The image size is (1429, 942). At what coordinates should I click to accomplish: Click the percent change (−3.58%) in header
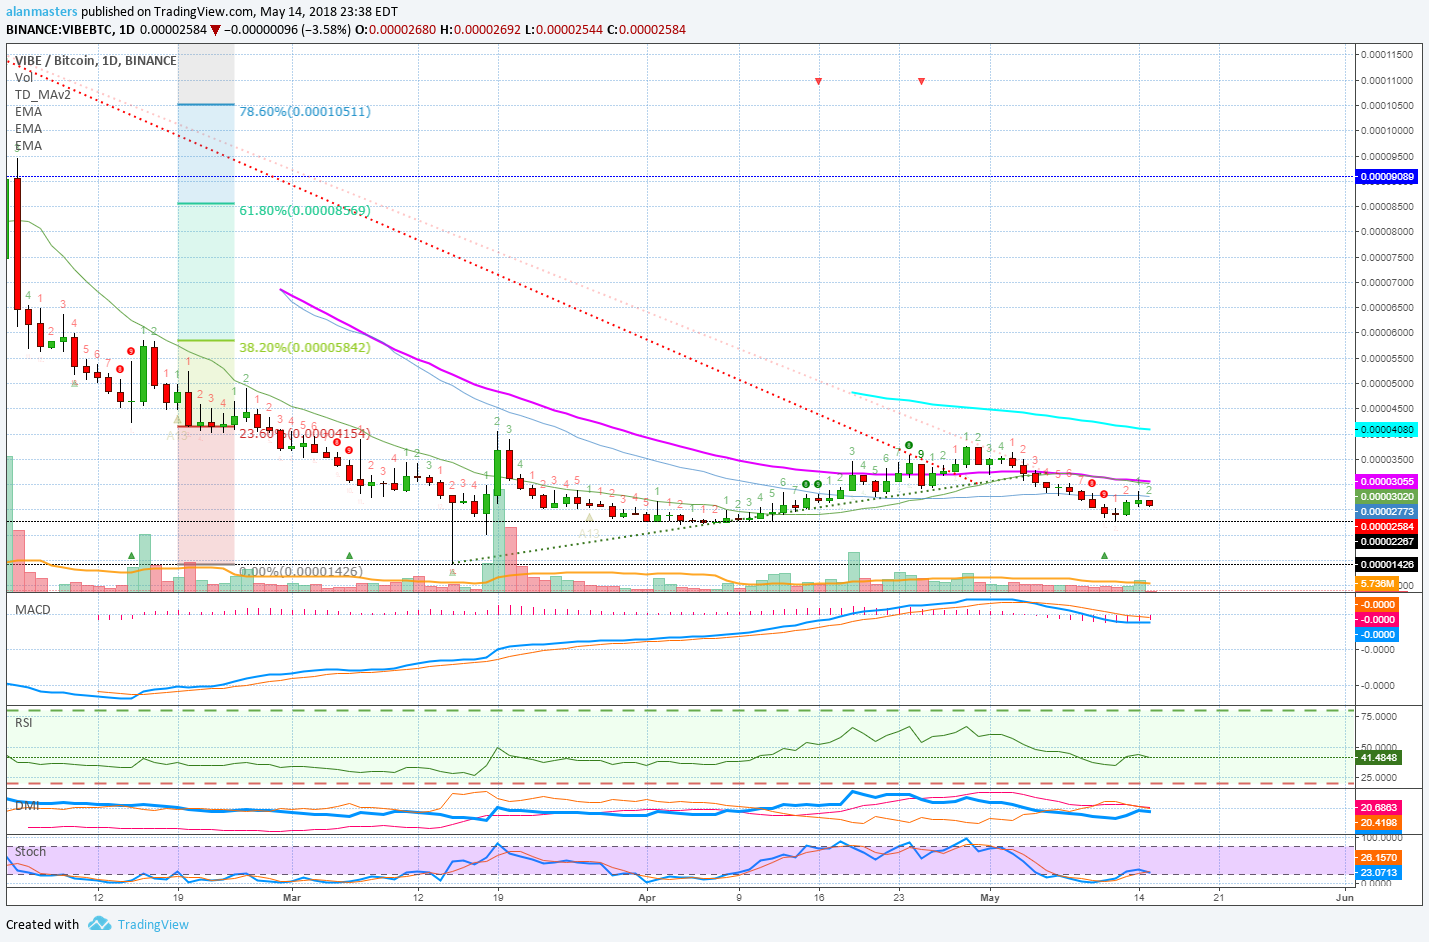click(x=327, y=30)
